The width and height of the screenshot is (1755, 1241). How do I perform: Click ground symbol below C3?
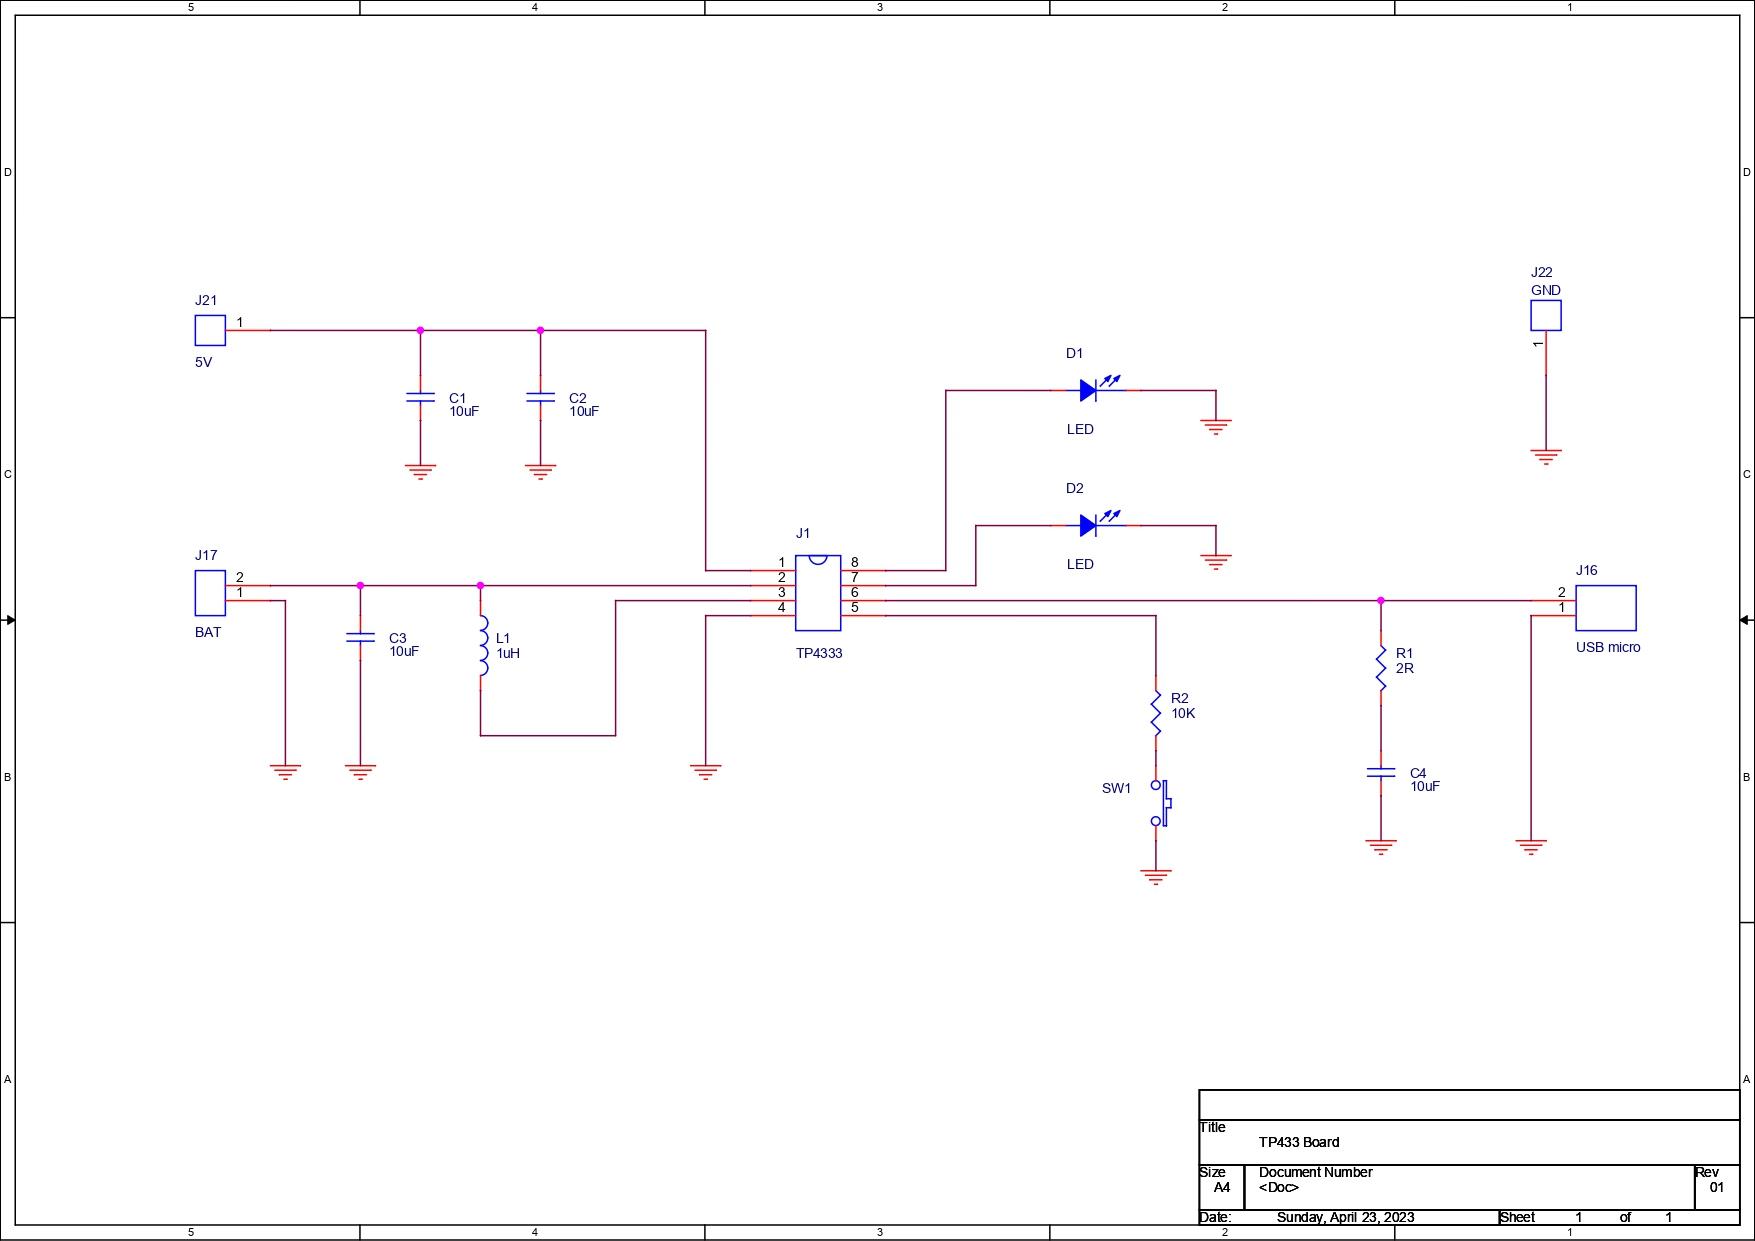click(x=360, y=772)
